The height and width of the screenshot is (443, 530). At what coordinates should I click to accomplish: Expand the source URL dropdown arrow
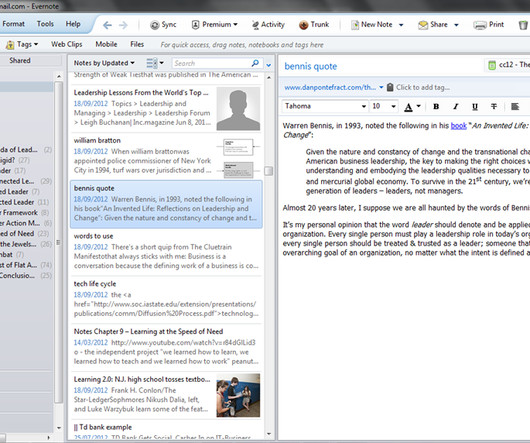[381, 87]
